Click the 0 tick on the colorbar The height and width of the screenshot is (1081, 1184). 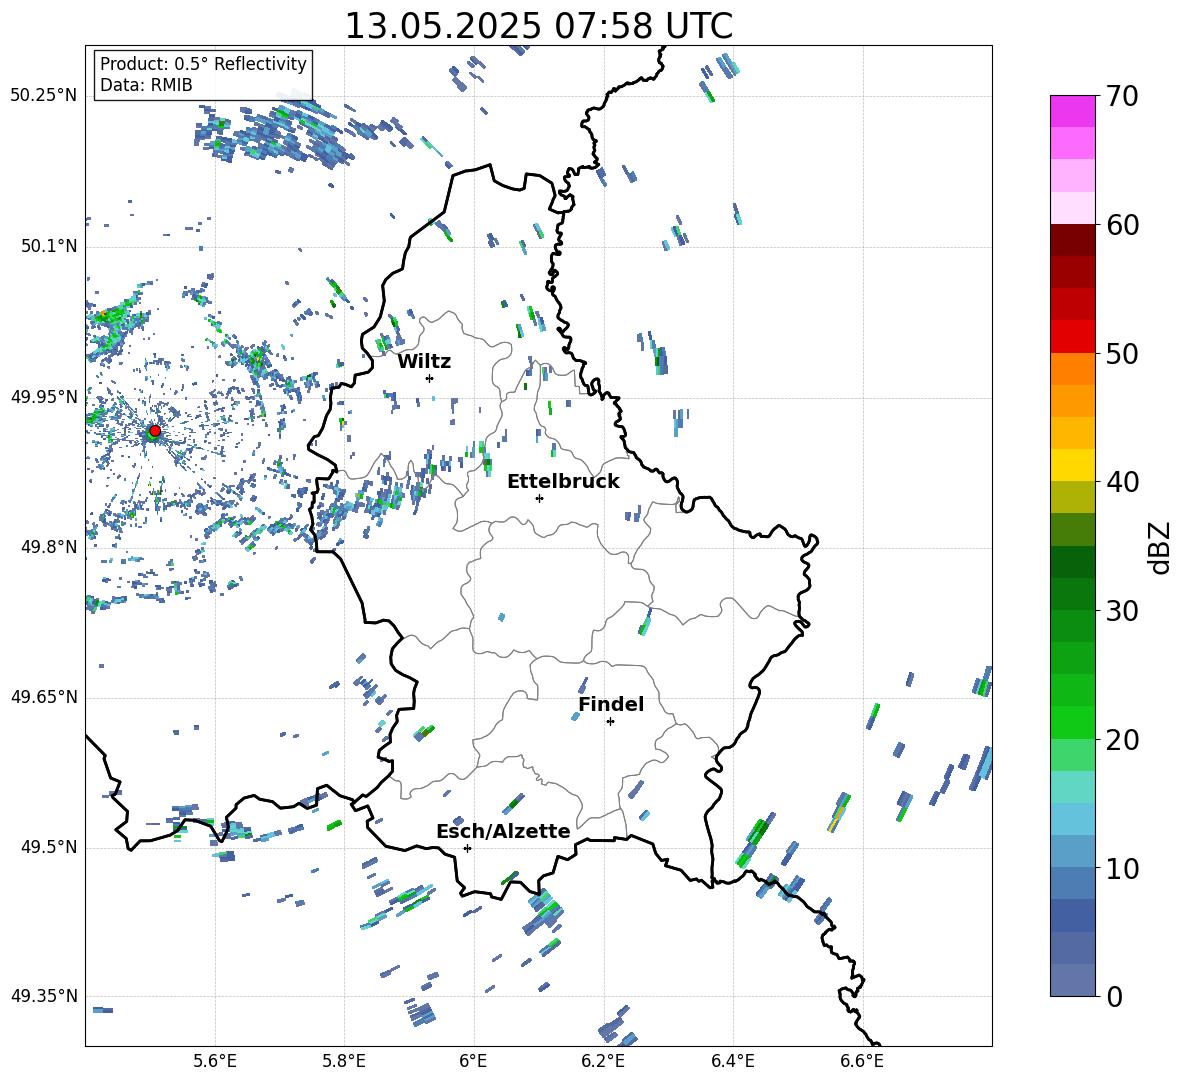(x=1114, y=997)
